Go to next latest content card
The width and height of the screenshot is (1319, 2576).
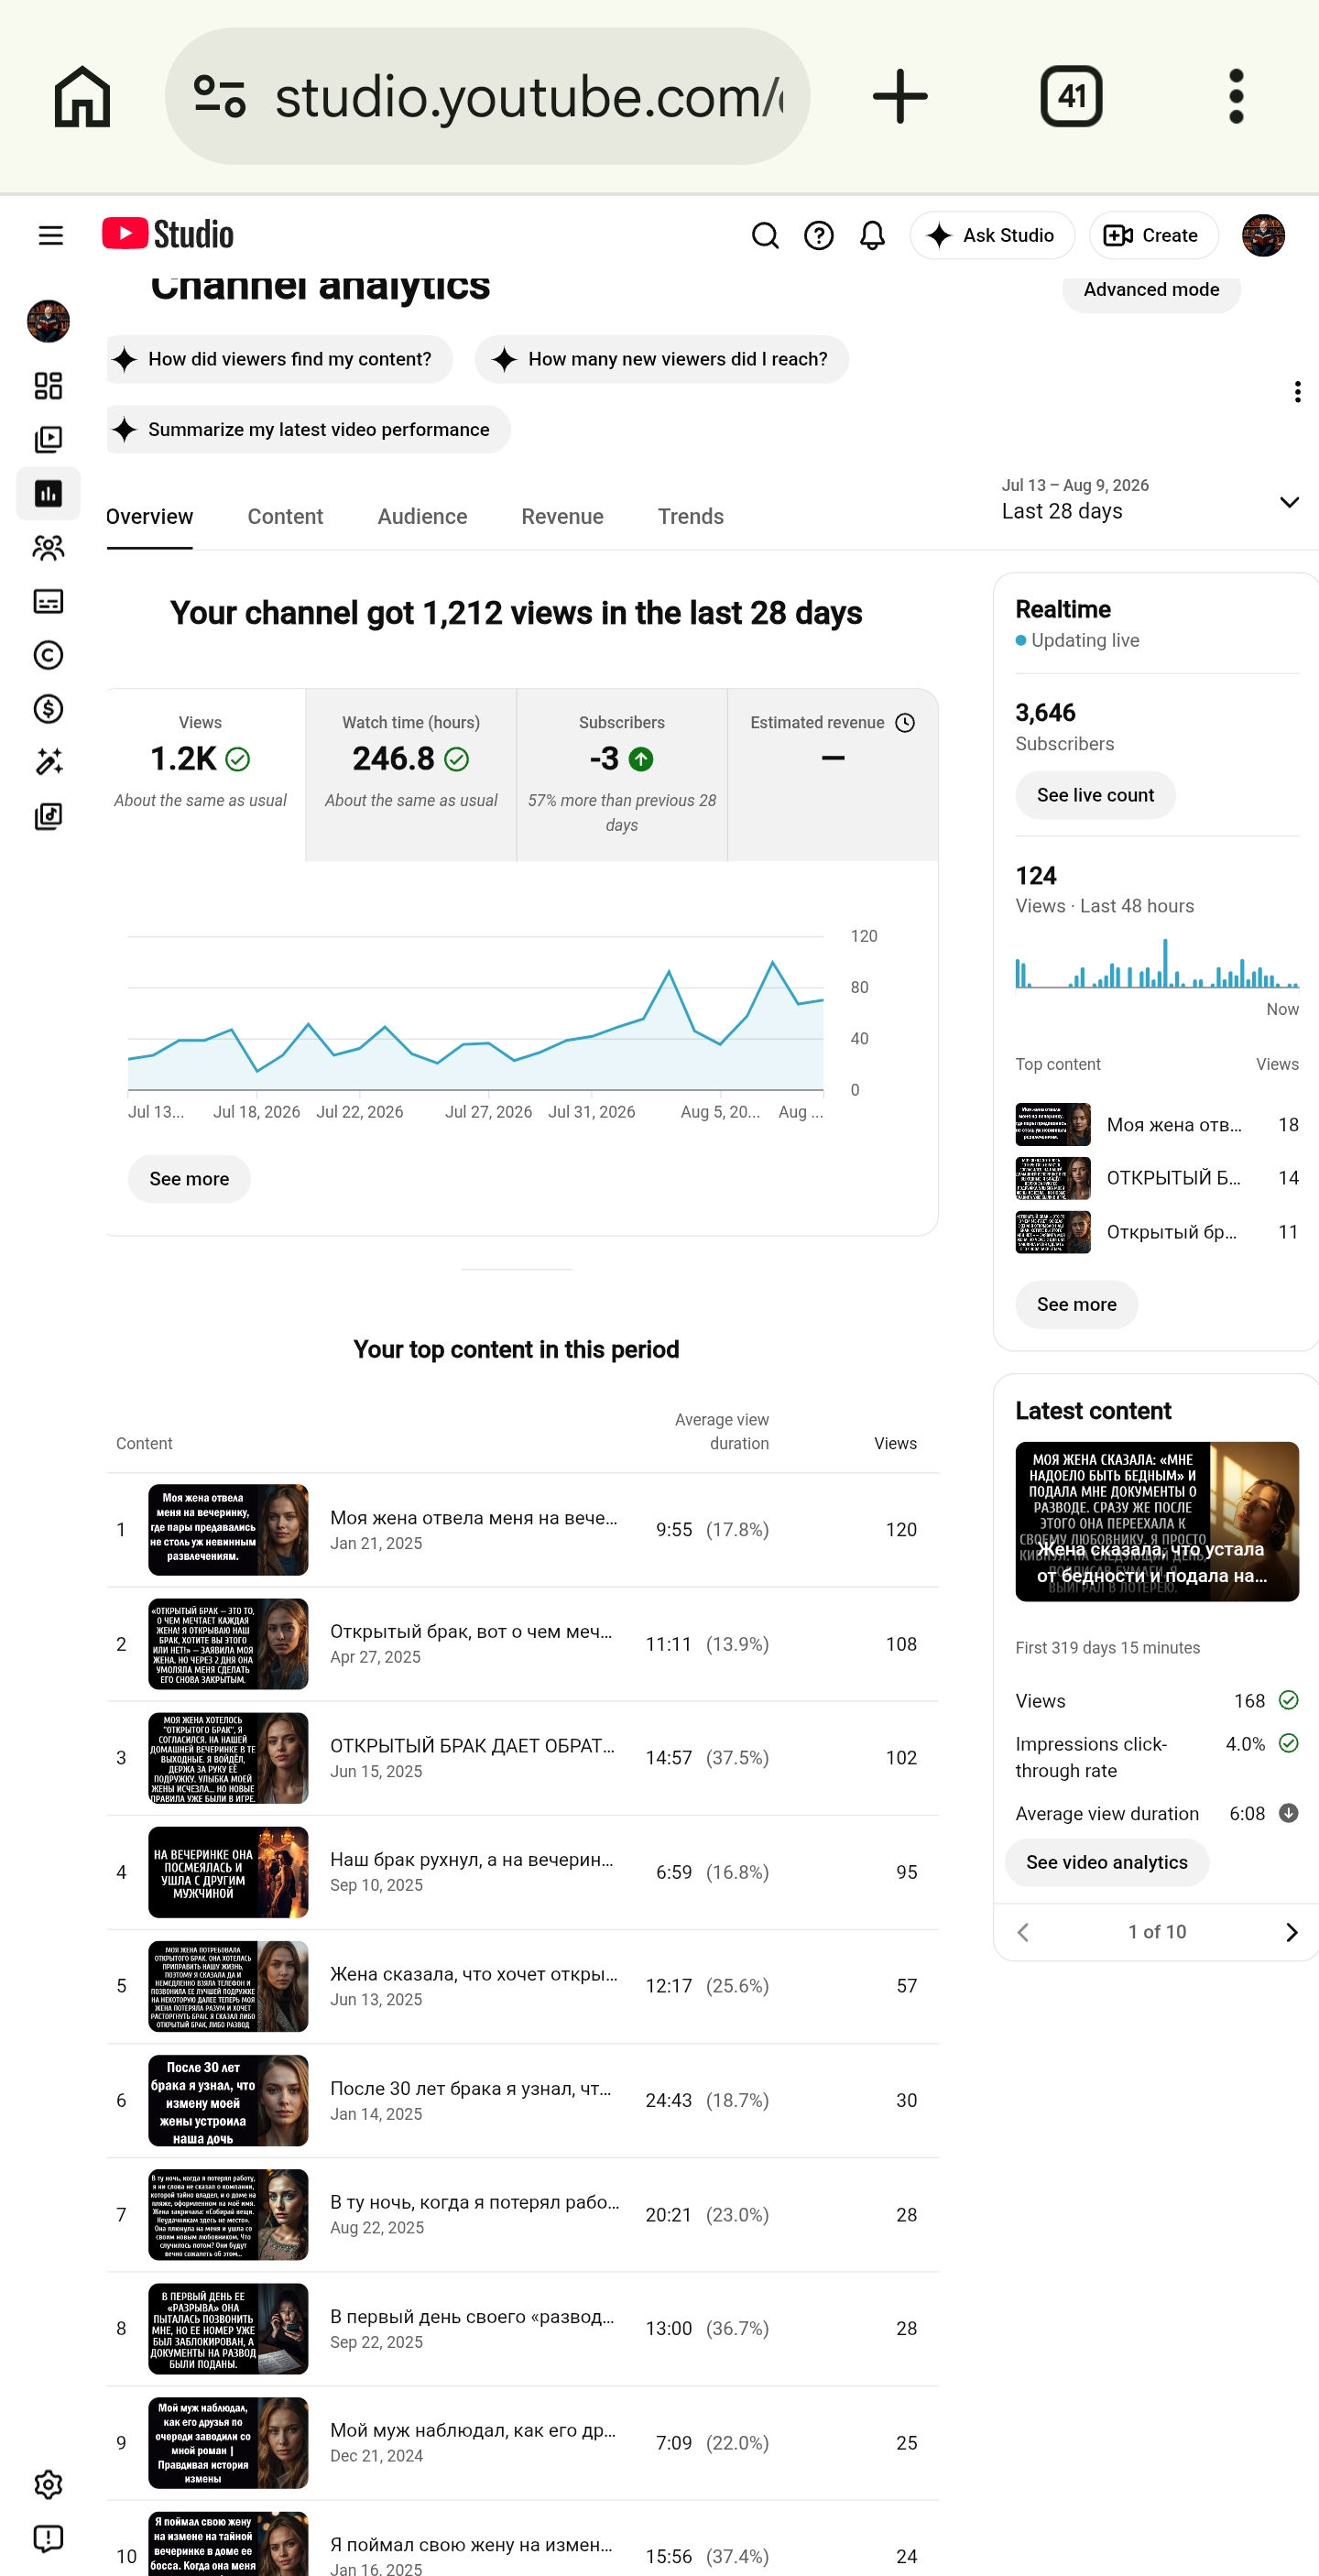point(1291,1933)
